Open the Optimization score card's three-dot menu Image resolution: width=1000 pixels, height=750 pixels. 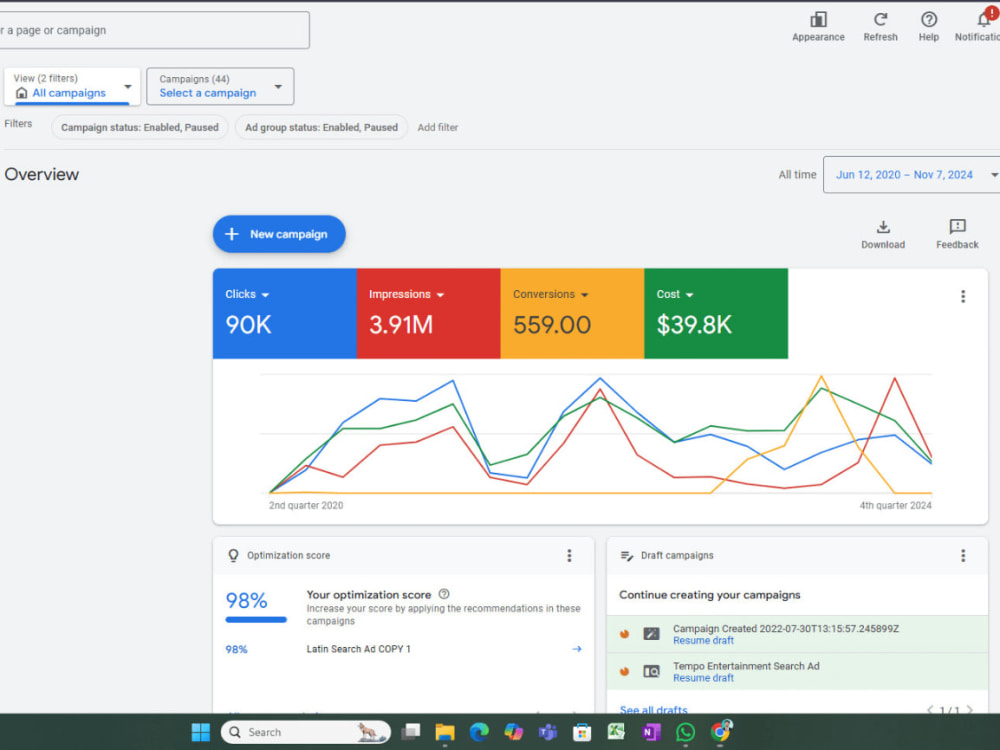[x=569, y=555]
